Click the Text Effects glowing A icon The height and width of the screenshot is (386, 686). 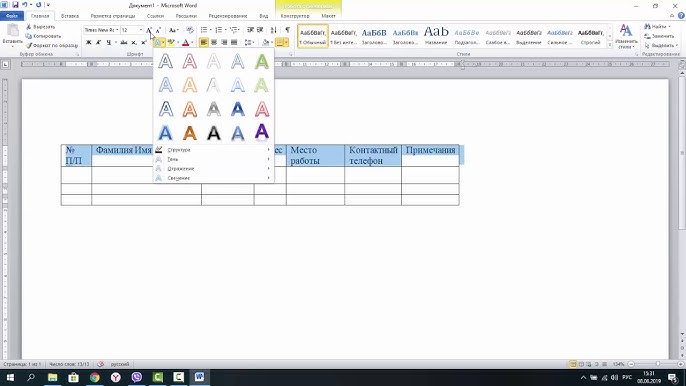[x=158, y=42]
